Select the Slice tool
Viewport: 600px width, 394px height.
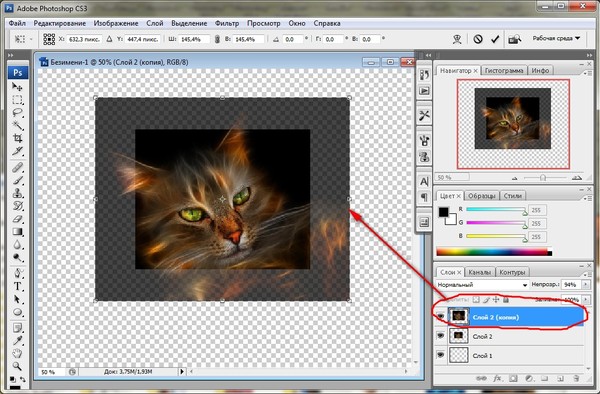click(17, 151)
